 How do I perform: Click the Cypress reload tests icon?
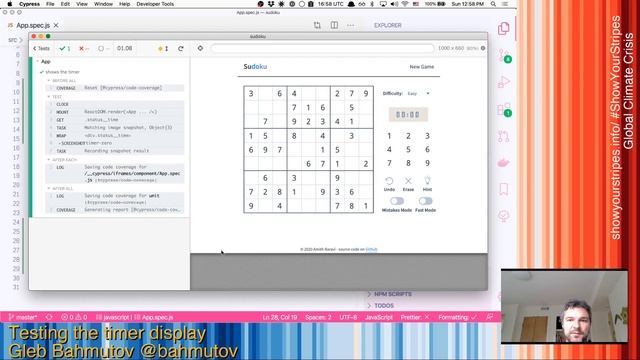(x=180, y=48)
